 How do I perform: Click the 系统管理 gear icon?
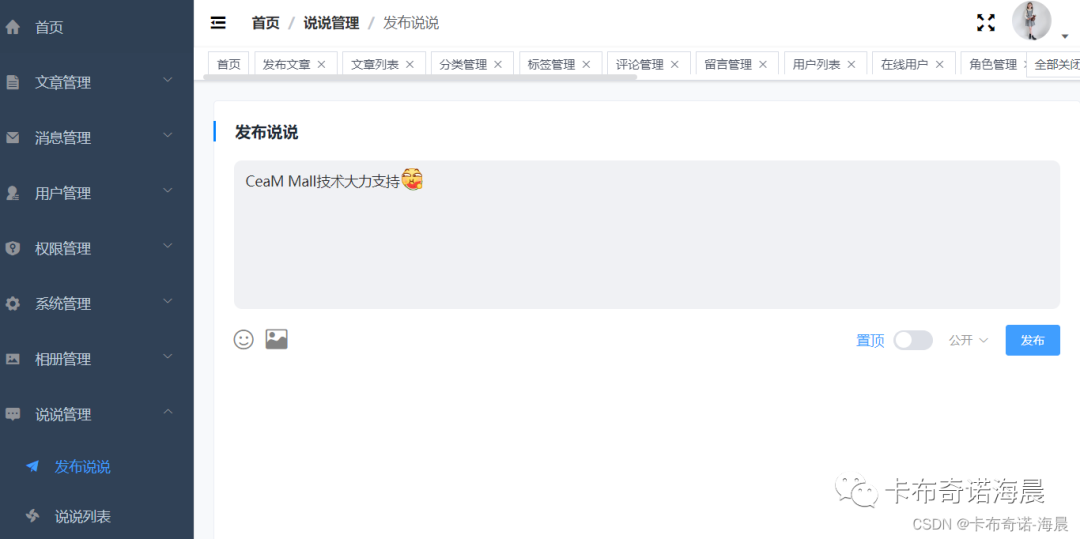click(x=13, y=304)
